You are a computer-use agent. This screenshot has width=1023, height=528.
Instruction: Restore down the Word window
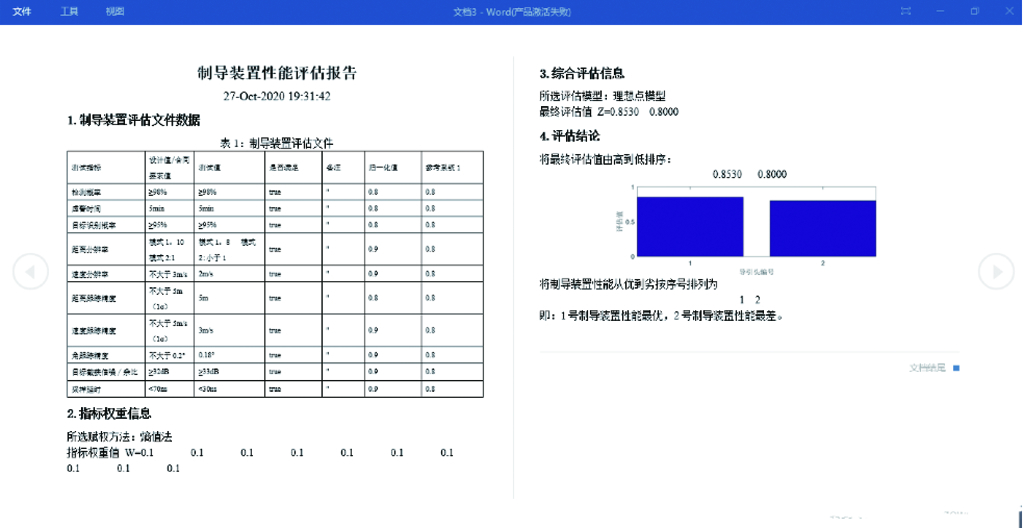coord(974,11)
